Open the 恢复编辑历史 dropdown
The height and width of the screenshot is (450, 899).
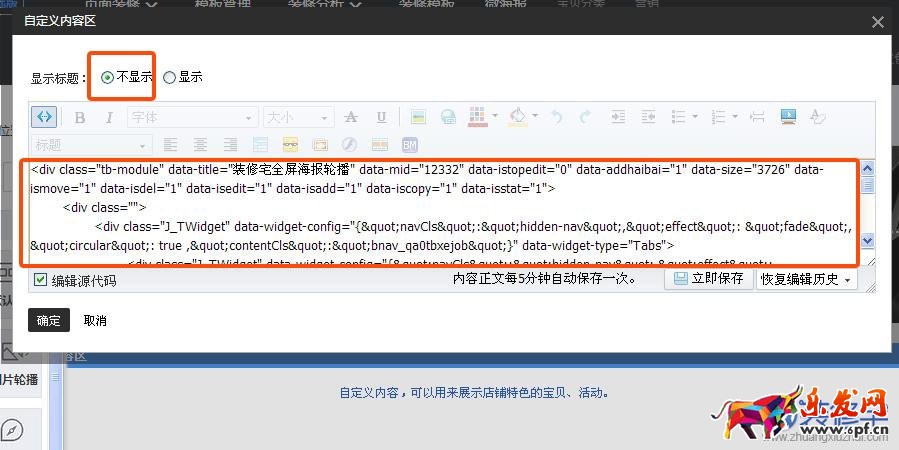[x=807, y=279]
